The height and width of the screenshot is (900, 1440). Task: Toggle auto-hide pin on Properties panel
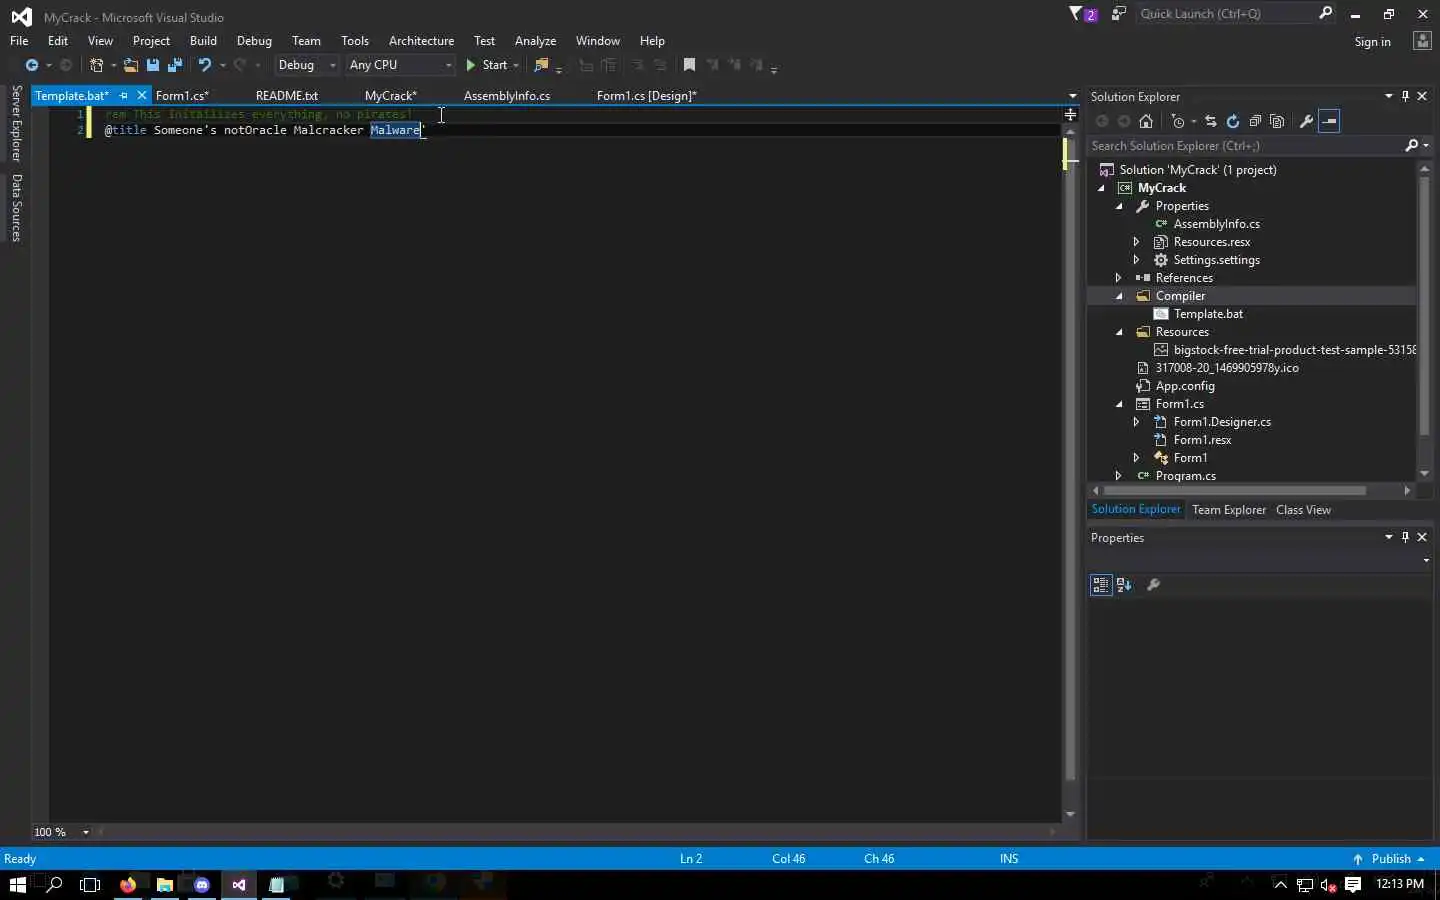click(1405, 537)
